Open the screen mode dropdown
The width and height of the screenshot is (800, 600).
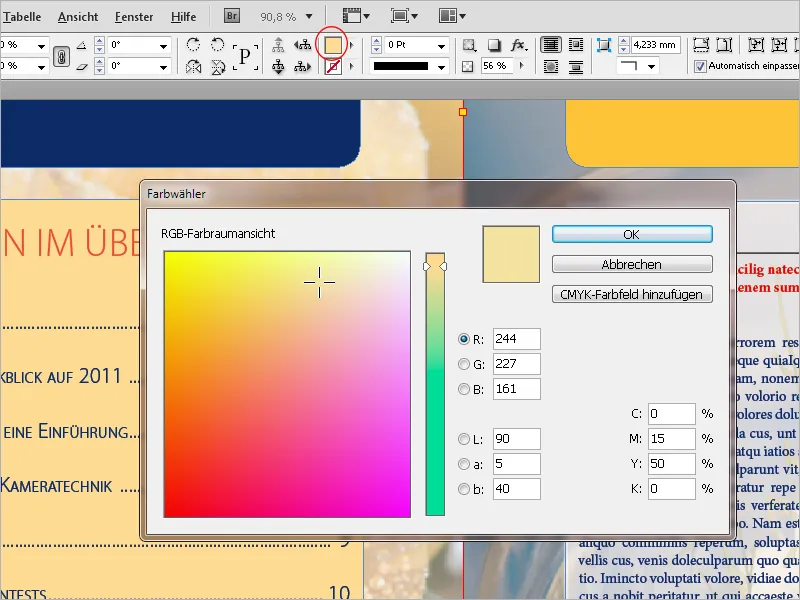pos(404,16)
